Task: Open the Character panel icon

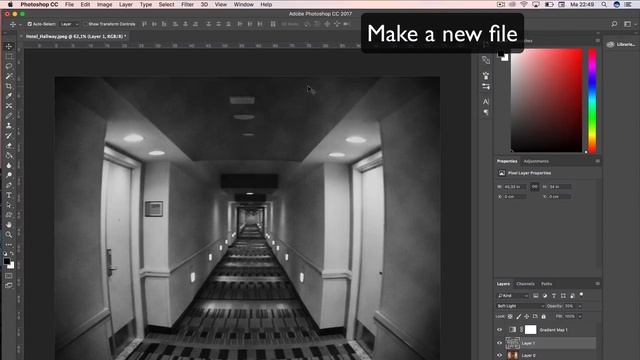Action: [x=486, y=102]
